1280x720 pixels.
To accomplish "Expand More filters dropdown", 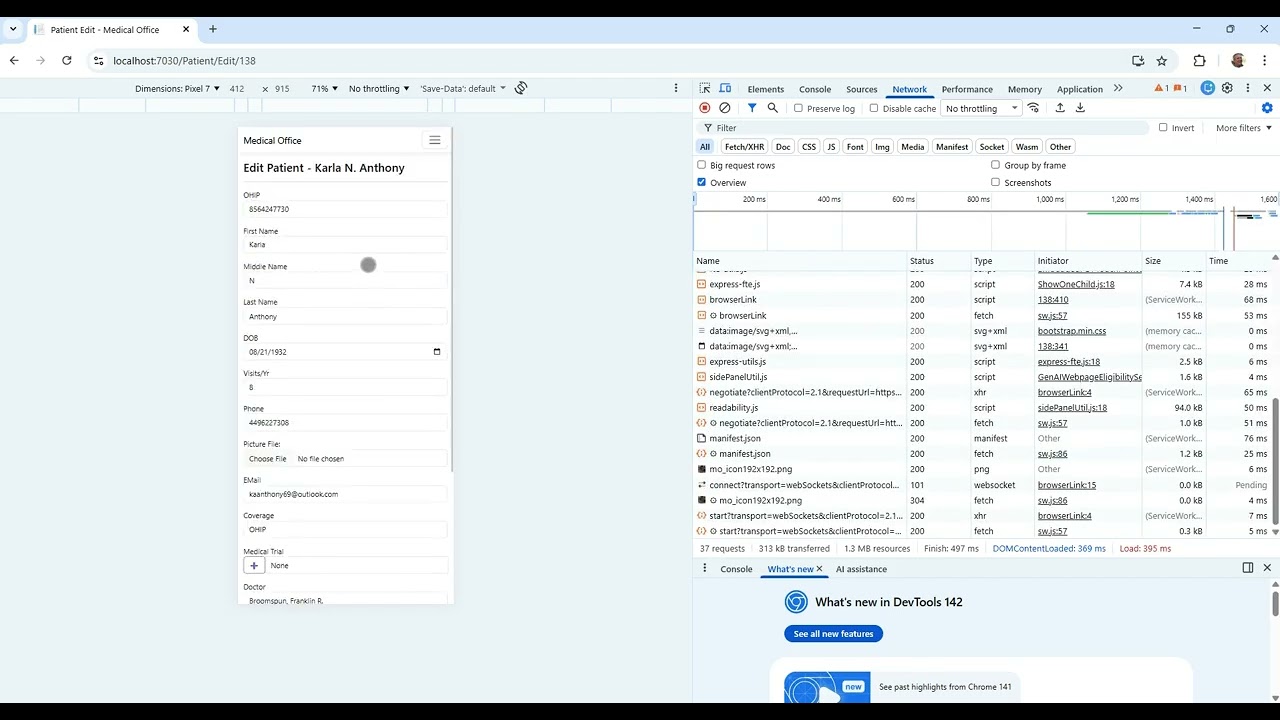I will (x=1244, y=128).
